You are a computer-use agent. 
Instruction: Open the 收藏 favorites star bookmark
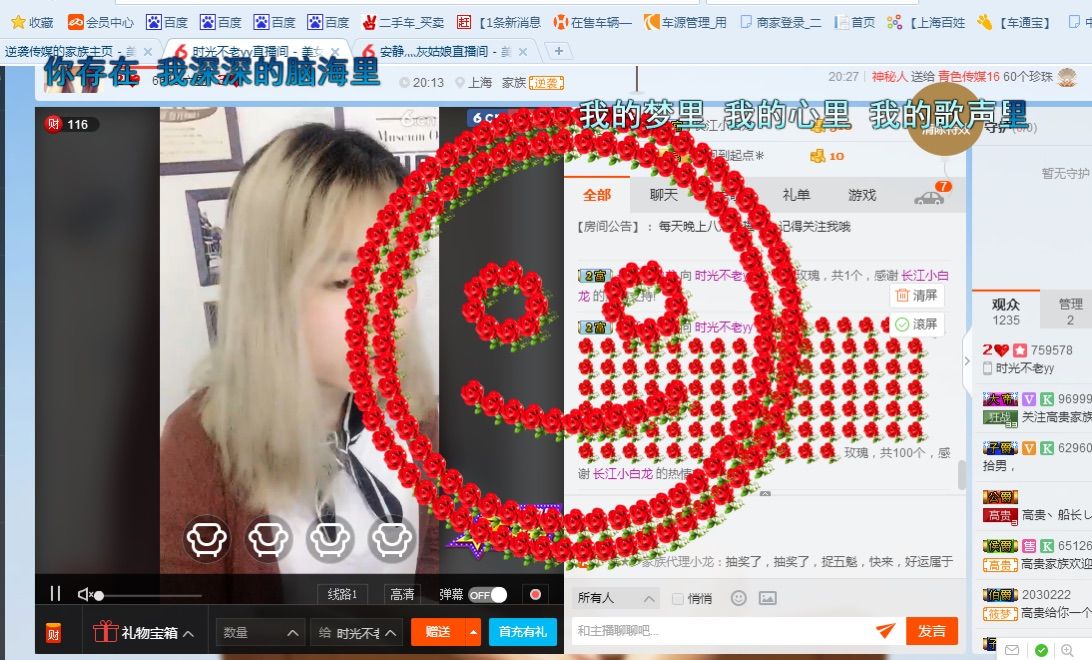[32, 22]
